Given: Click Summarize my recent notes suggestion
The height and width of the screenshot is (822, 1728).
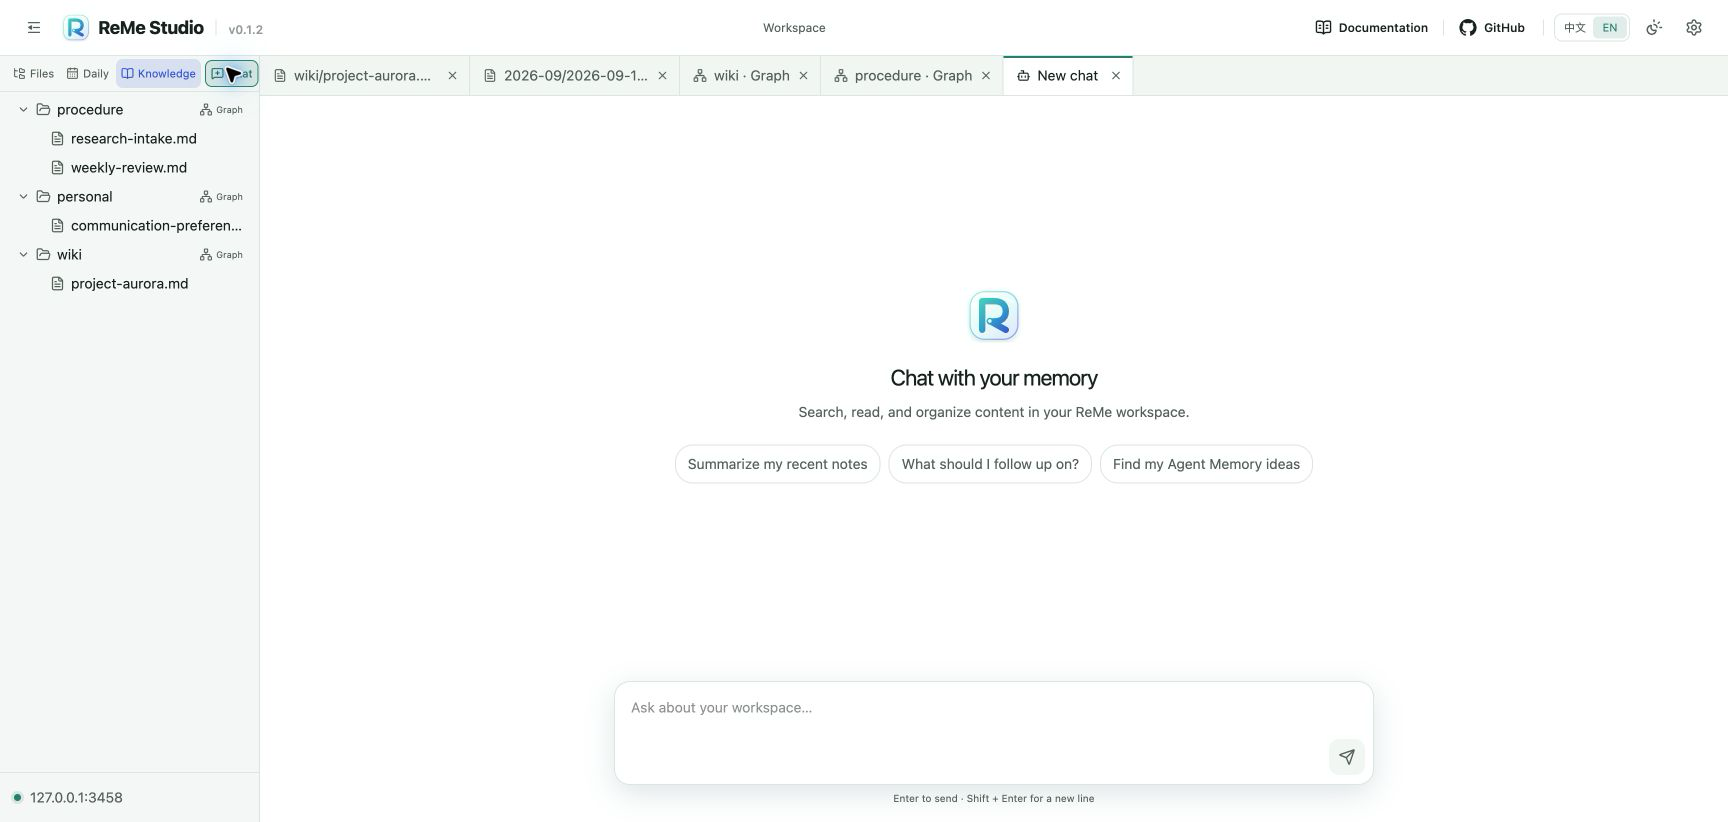Looking at the screenshot, I should pyautogui.click(x=777, y=464).
